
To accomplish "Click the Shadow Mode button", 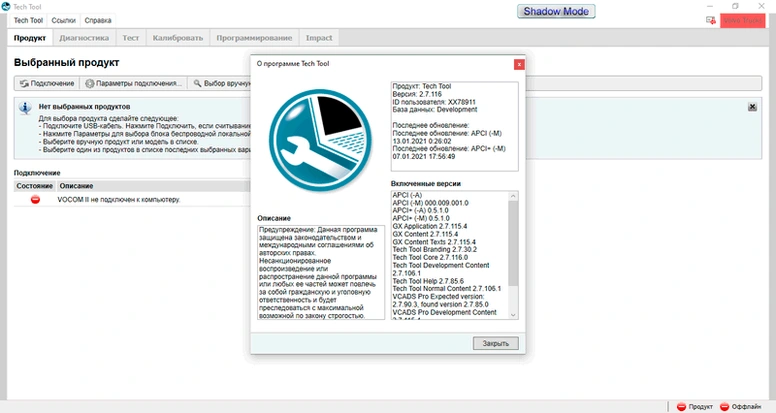I will [556, 11].
